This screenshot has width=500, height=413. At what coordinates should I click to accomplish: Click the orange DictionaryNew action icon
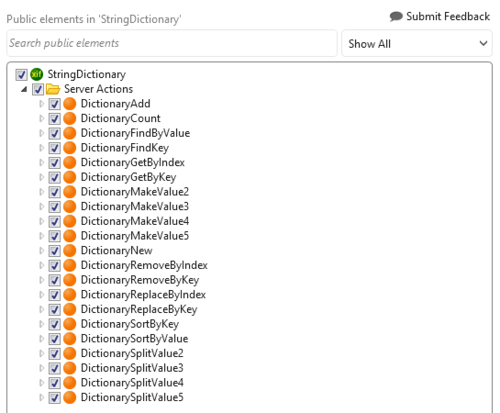pos(70,250)
